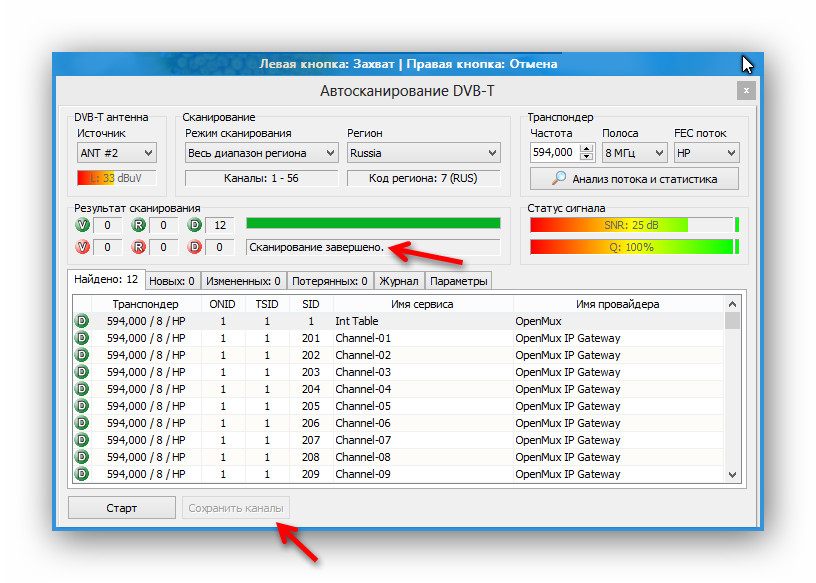
Task: Open the Источник ANT #2 dropdown
Action: point(117,153)
